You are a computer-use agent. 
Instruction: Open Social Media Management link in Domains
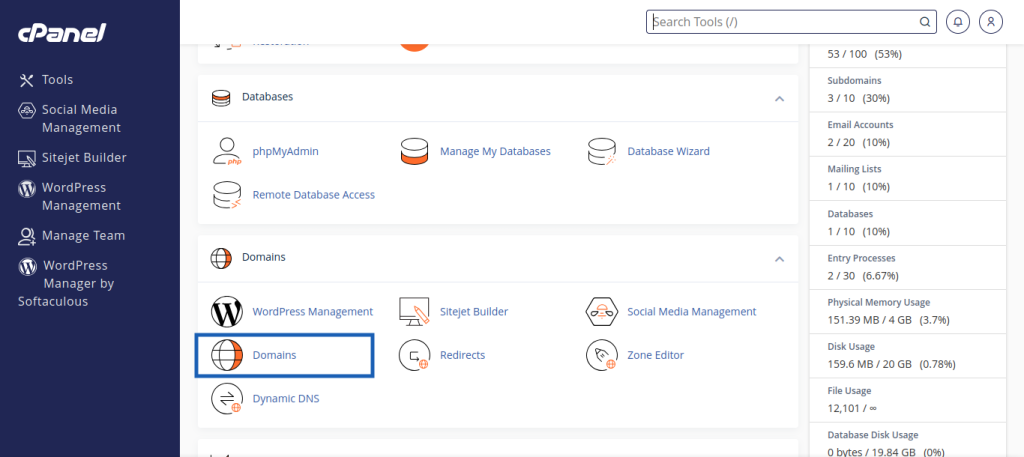[692, 311]
